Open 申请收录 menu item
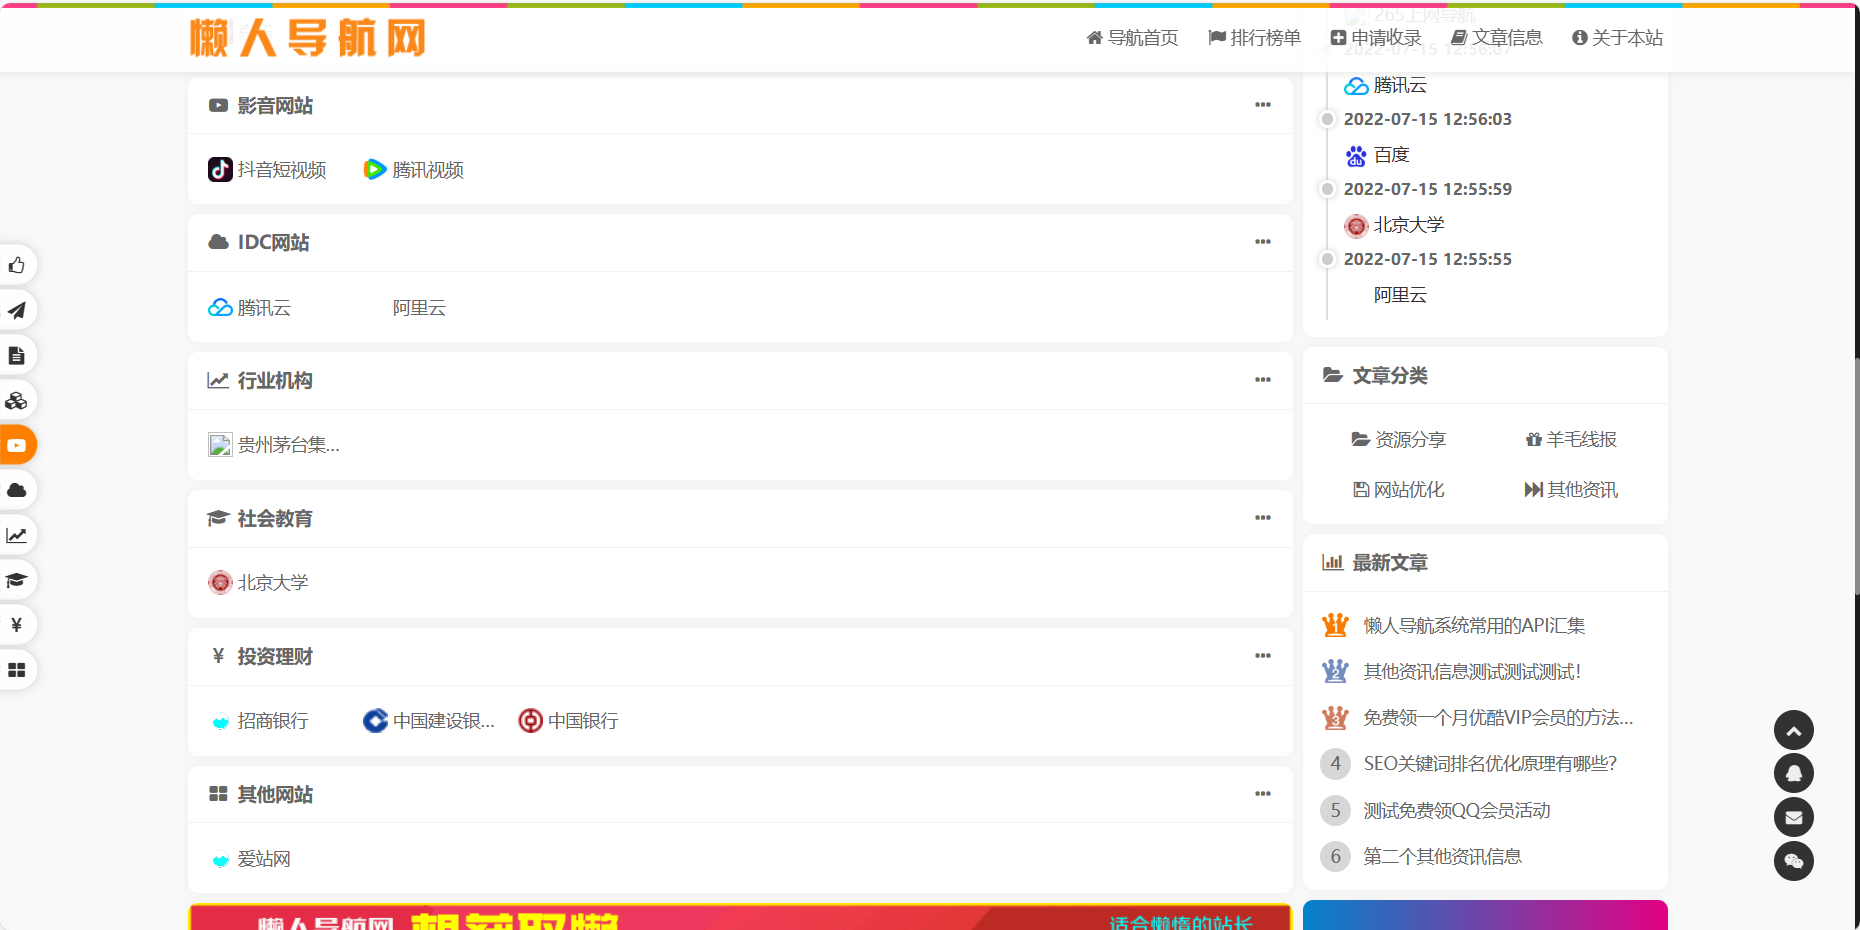Image resolution: width=1860 pixels, height=930 pixels. [x=1376, y=38]
